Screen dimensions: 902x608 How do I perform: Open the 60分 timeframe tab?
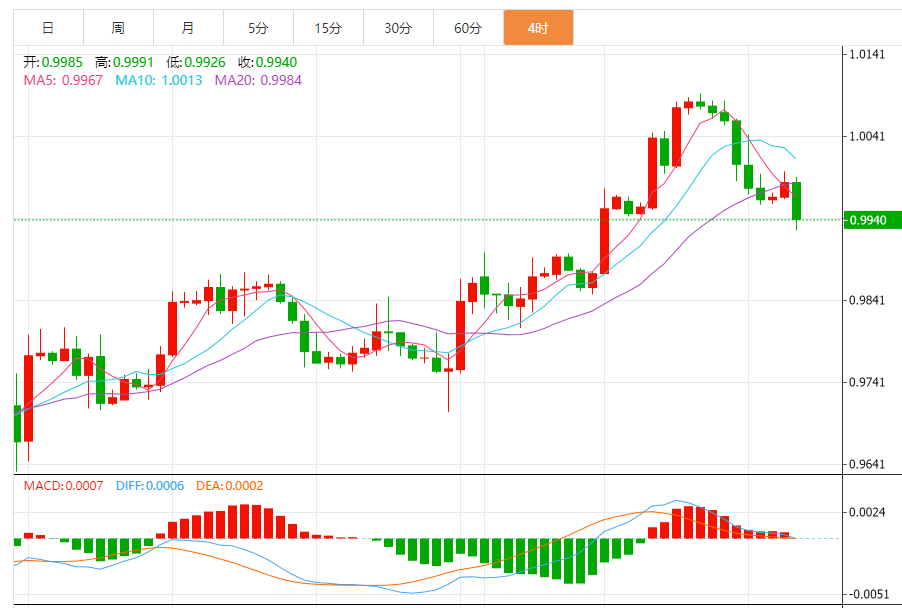click(468, 28)
